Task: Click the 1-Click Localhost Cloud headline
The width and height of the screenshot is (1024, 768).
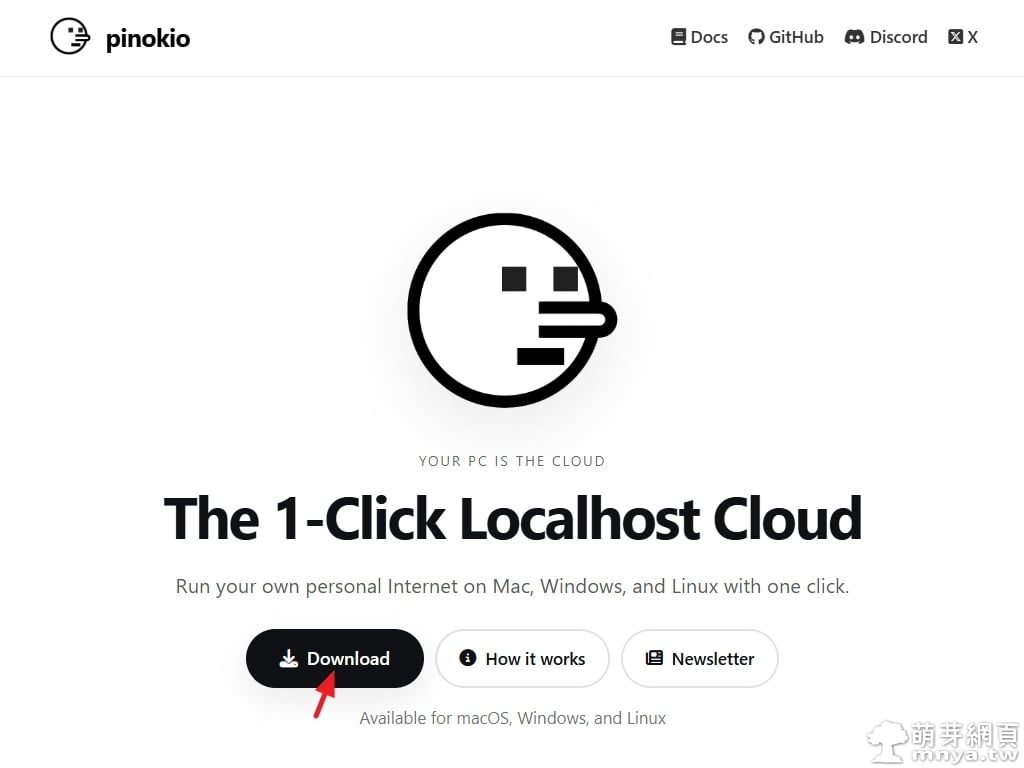Action: (512, 518)
